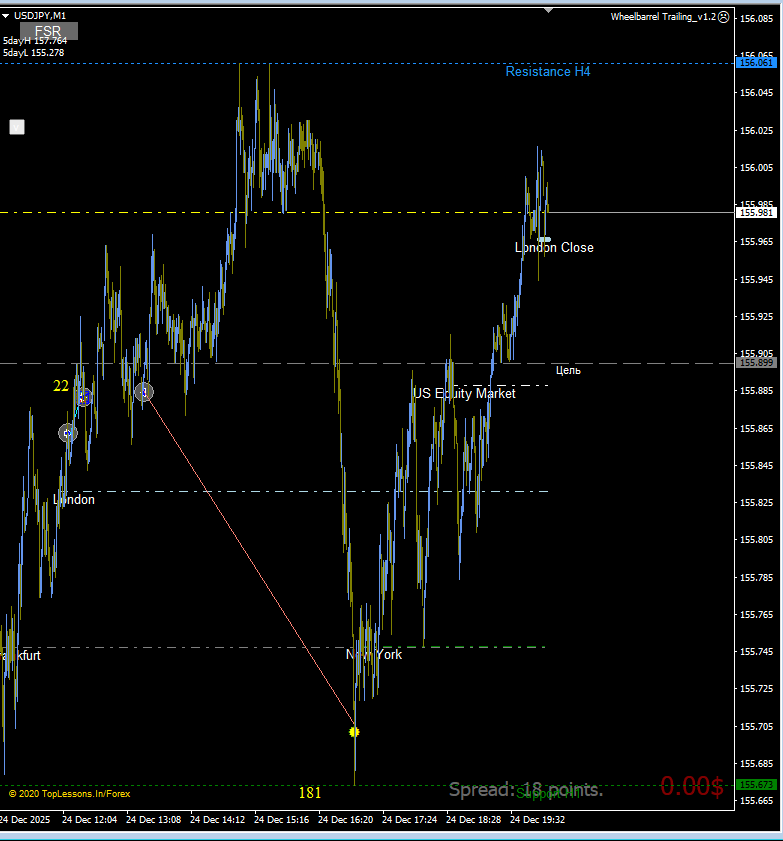Screen dimensions: 783x841
Task: Click the 155.805 price scale value
Action: [x=756, y=540]
